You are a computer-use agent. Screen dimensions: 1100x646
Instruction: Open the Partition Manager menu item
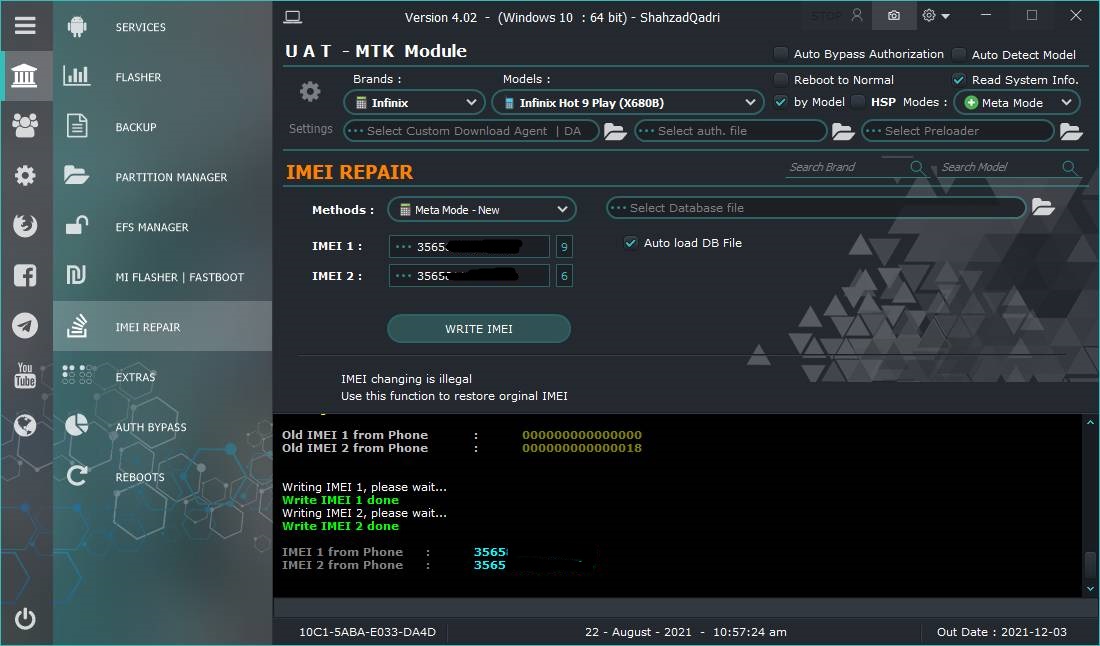pos(163,176)
